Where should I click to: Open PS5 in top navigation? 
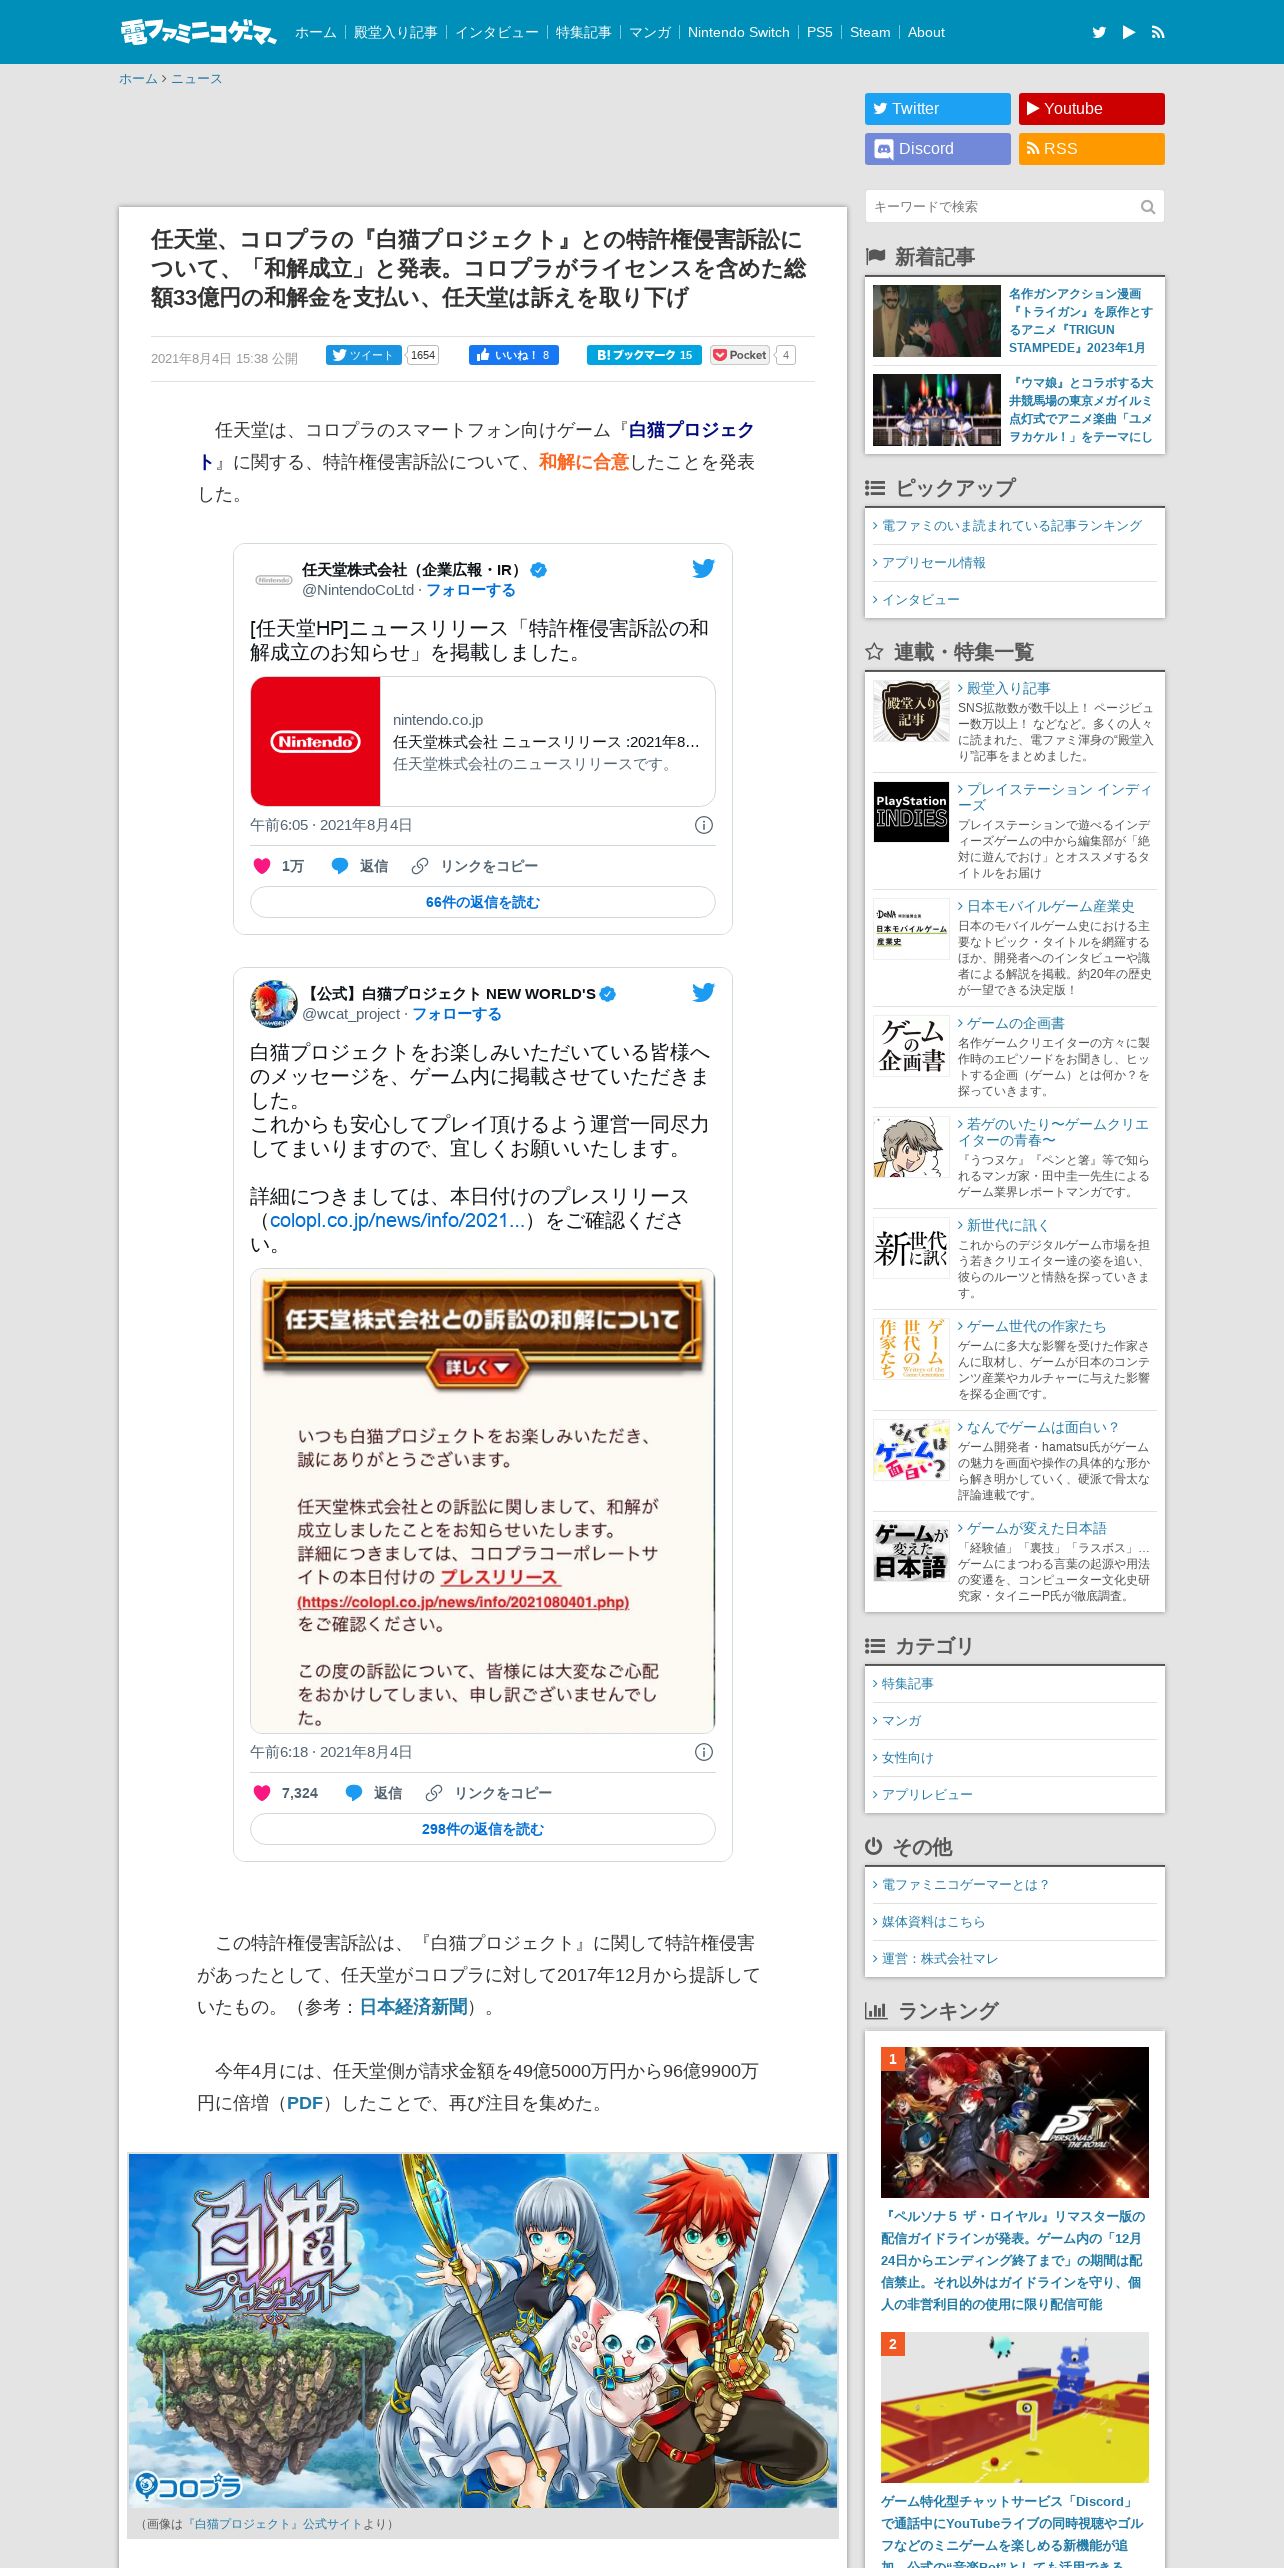(820, 32)
